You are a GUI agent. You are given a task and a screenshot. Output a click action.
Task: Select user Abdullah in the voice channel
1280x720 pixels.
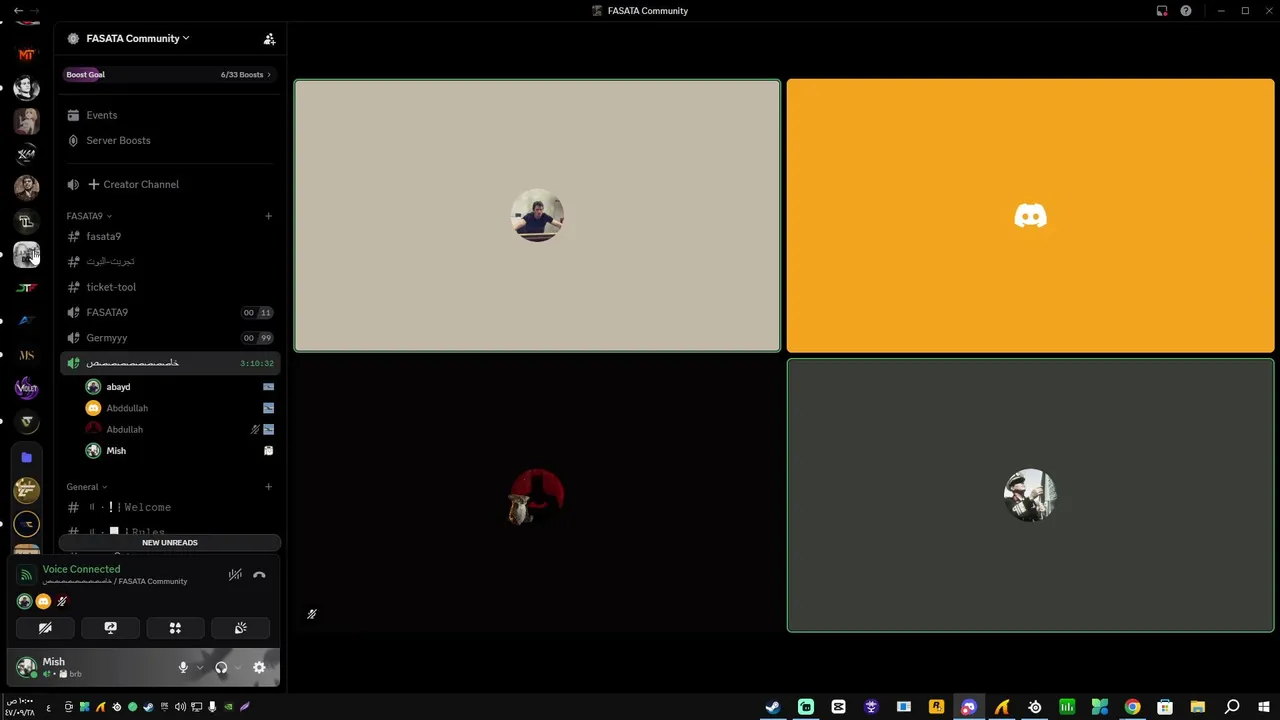[x=124, y=429]
